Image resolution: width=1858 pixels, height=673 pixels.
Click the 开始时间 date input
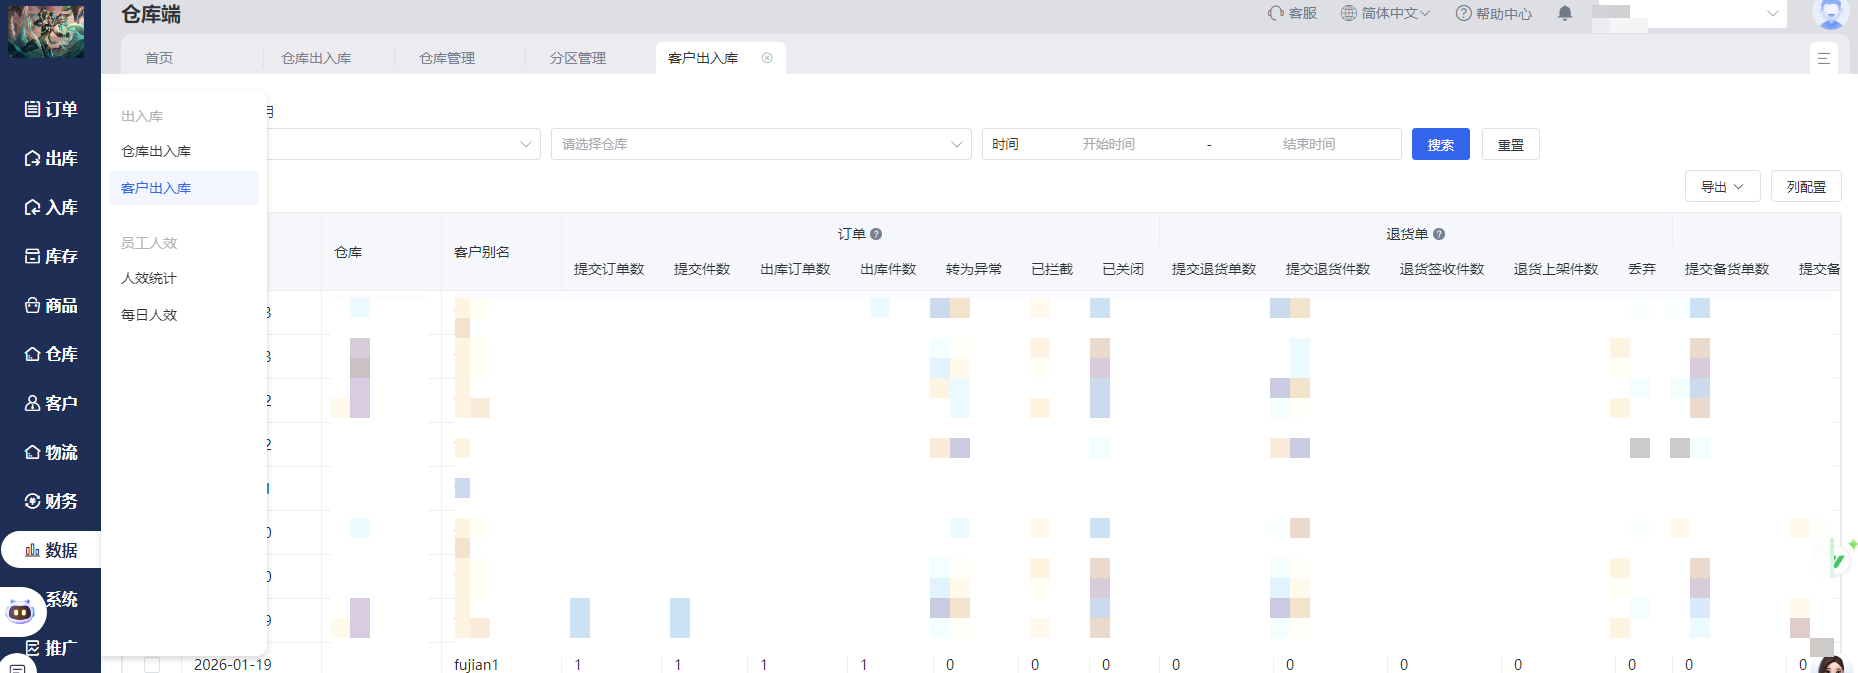point(1108,144)
